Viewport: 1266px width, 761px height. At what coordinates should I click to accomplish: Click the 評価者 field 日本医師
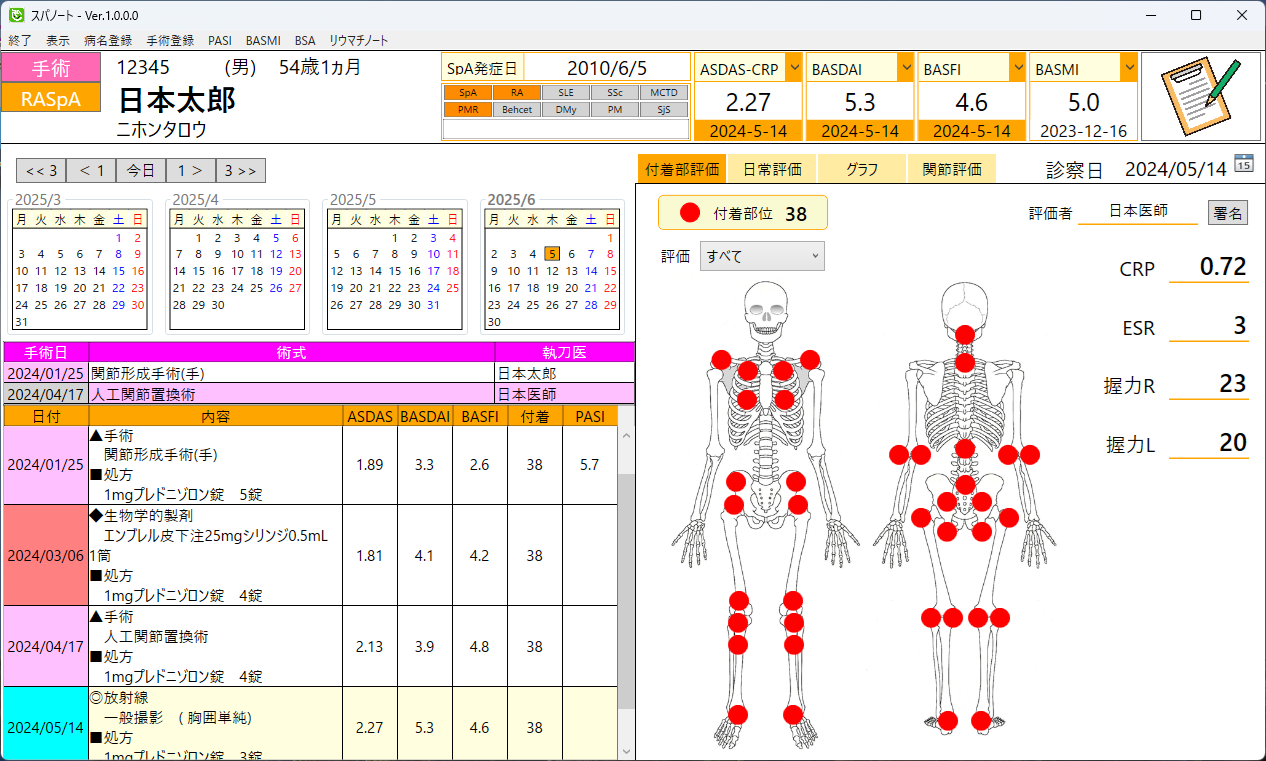coord(1138,212)
